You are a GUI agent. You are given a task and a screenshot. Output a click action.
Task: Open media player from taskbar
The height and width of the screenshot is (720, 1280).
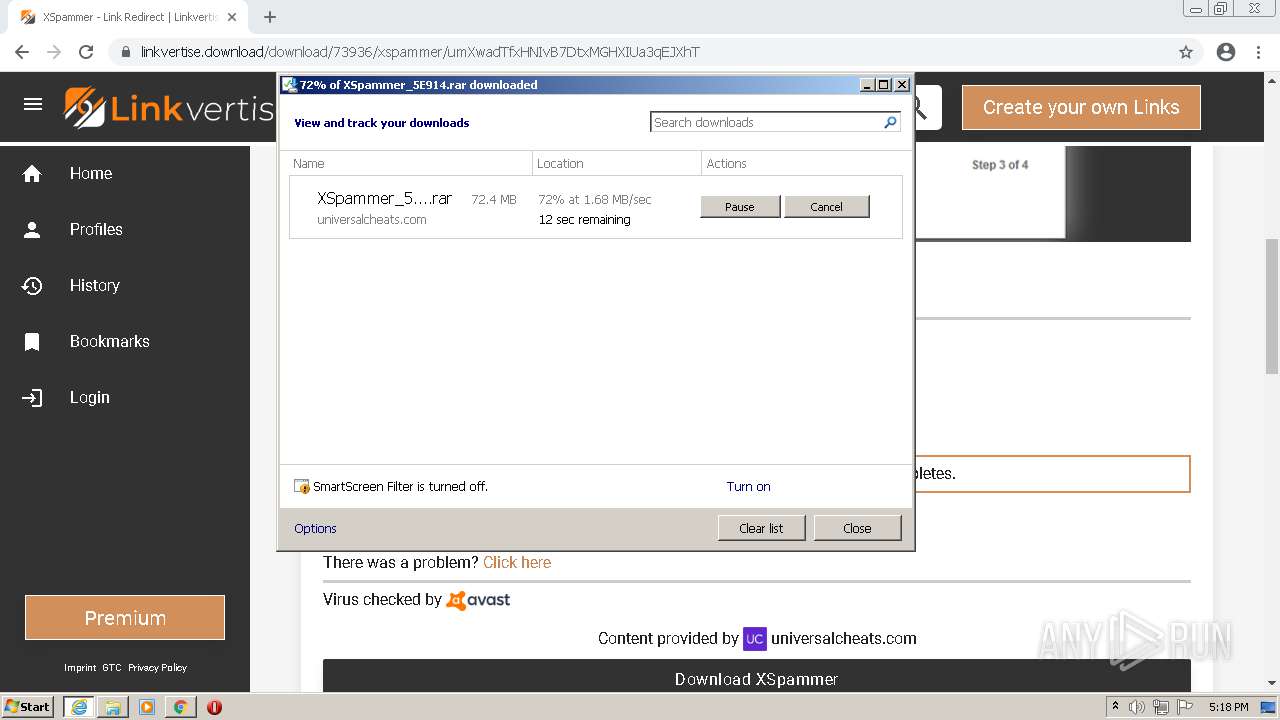point(147,706)
